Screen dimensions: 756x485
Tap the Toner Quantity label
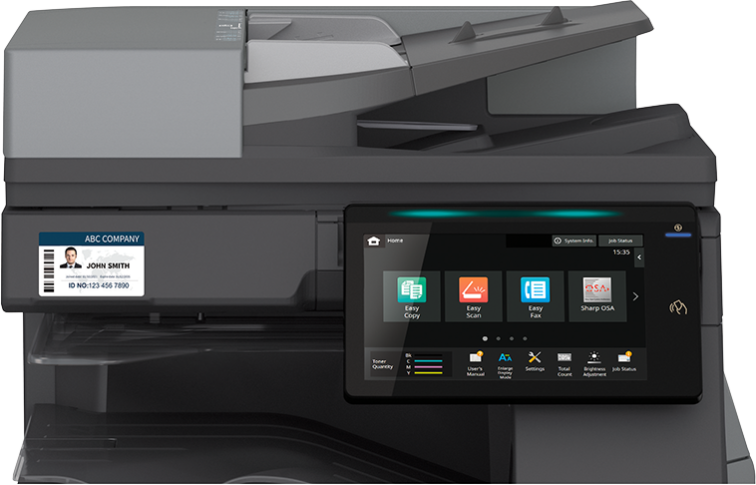click(382, 364)
